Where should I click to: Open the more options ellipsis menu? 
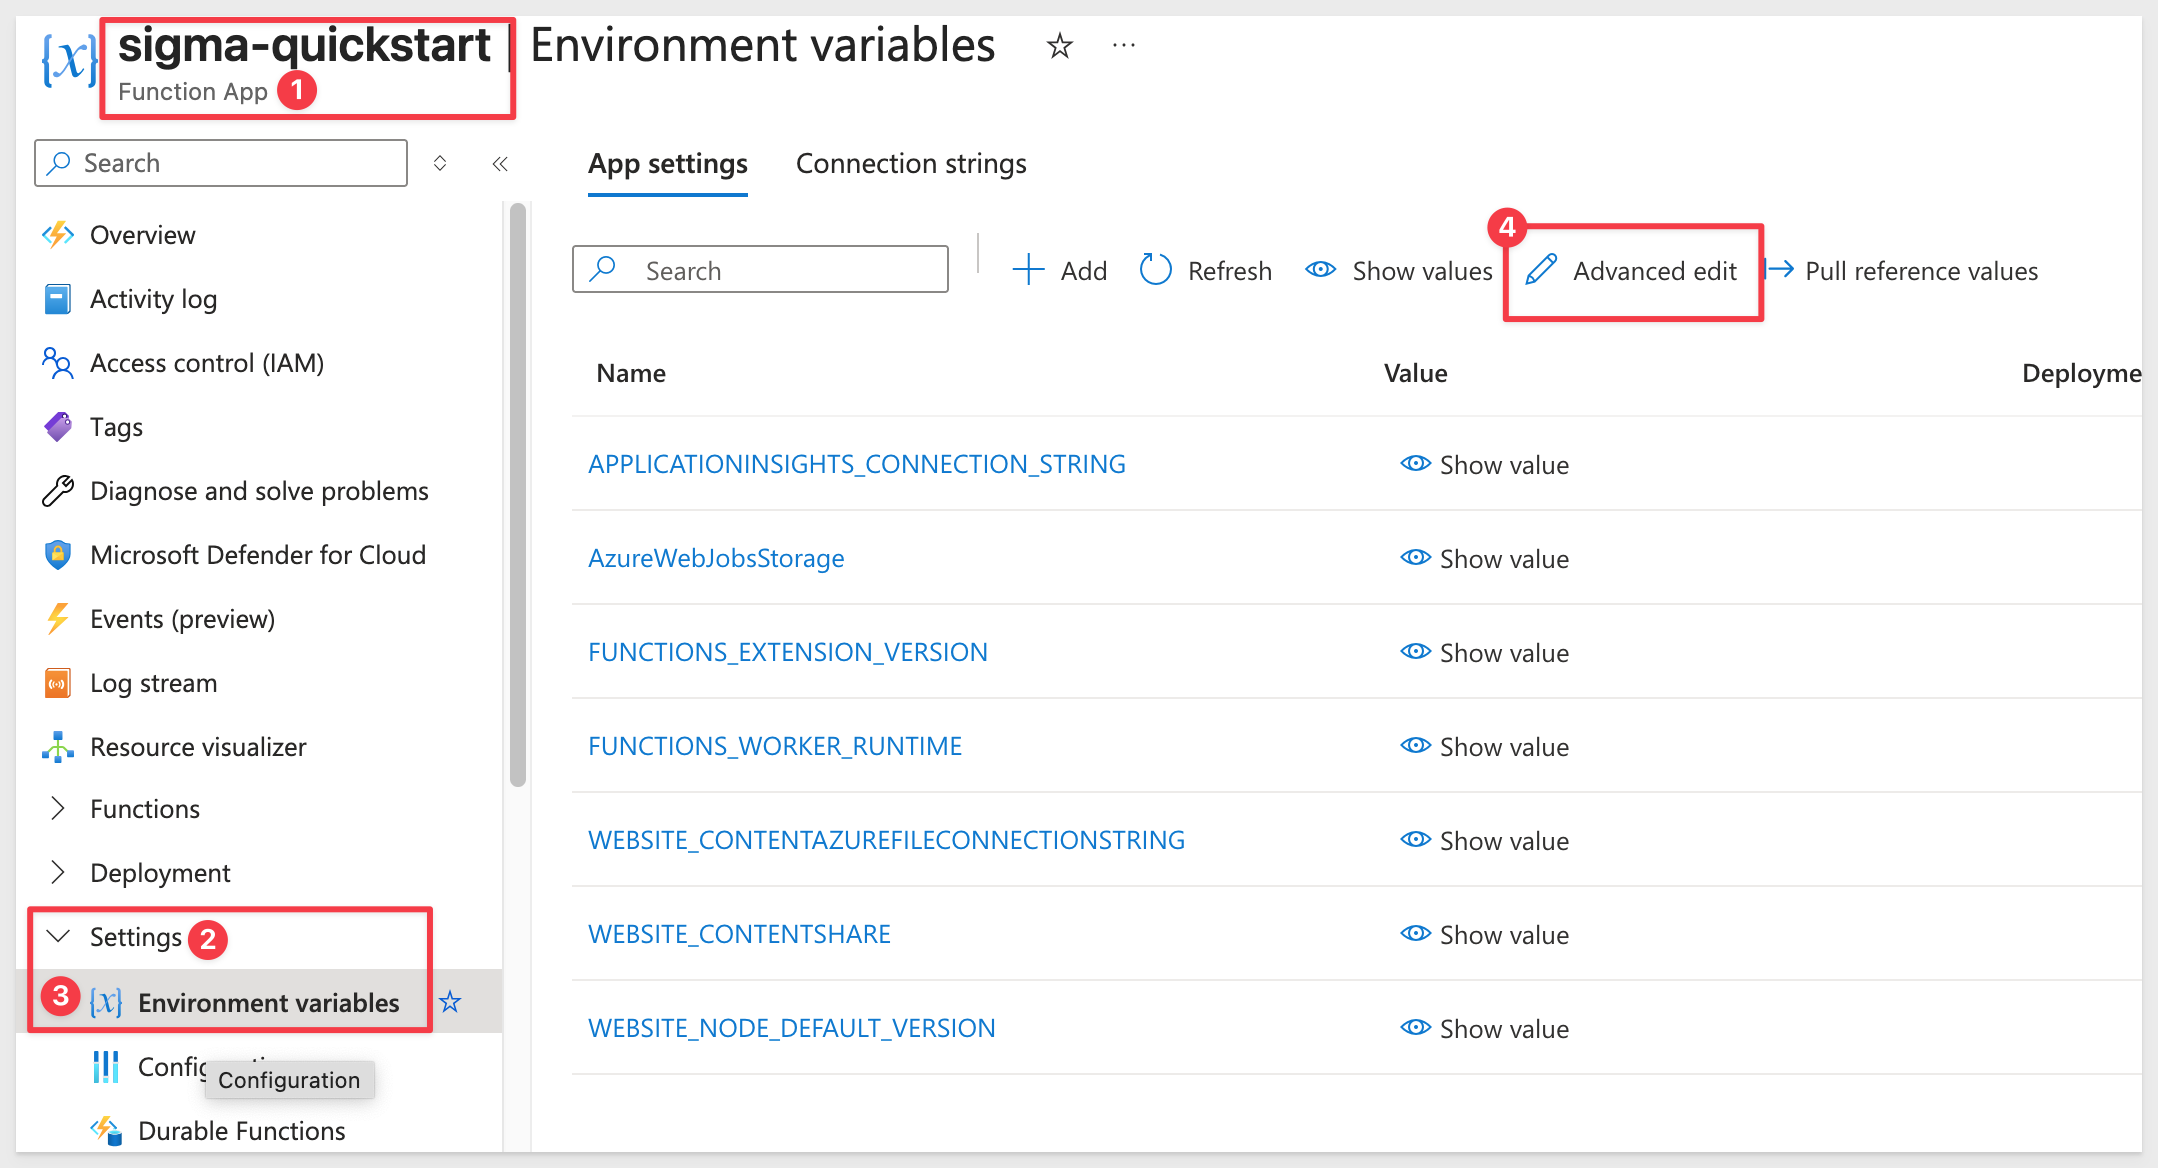coord(1124,45)
